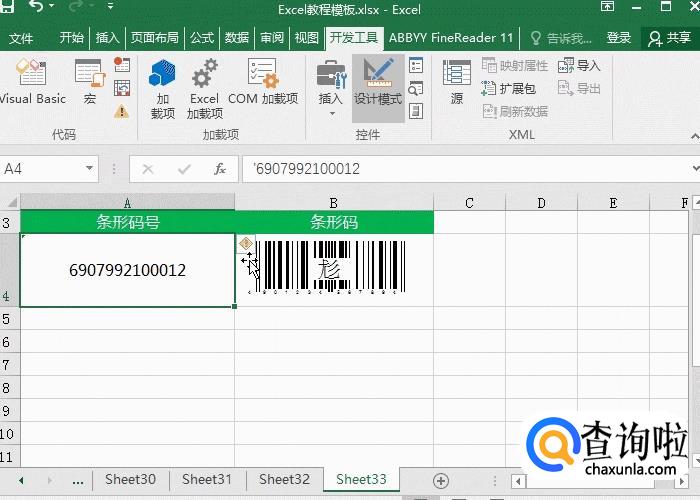Screen dimensions: 700x500
Task: Open Excel Add-ins (Excel 加载项)
Action: 204,89
